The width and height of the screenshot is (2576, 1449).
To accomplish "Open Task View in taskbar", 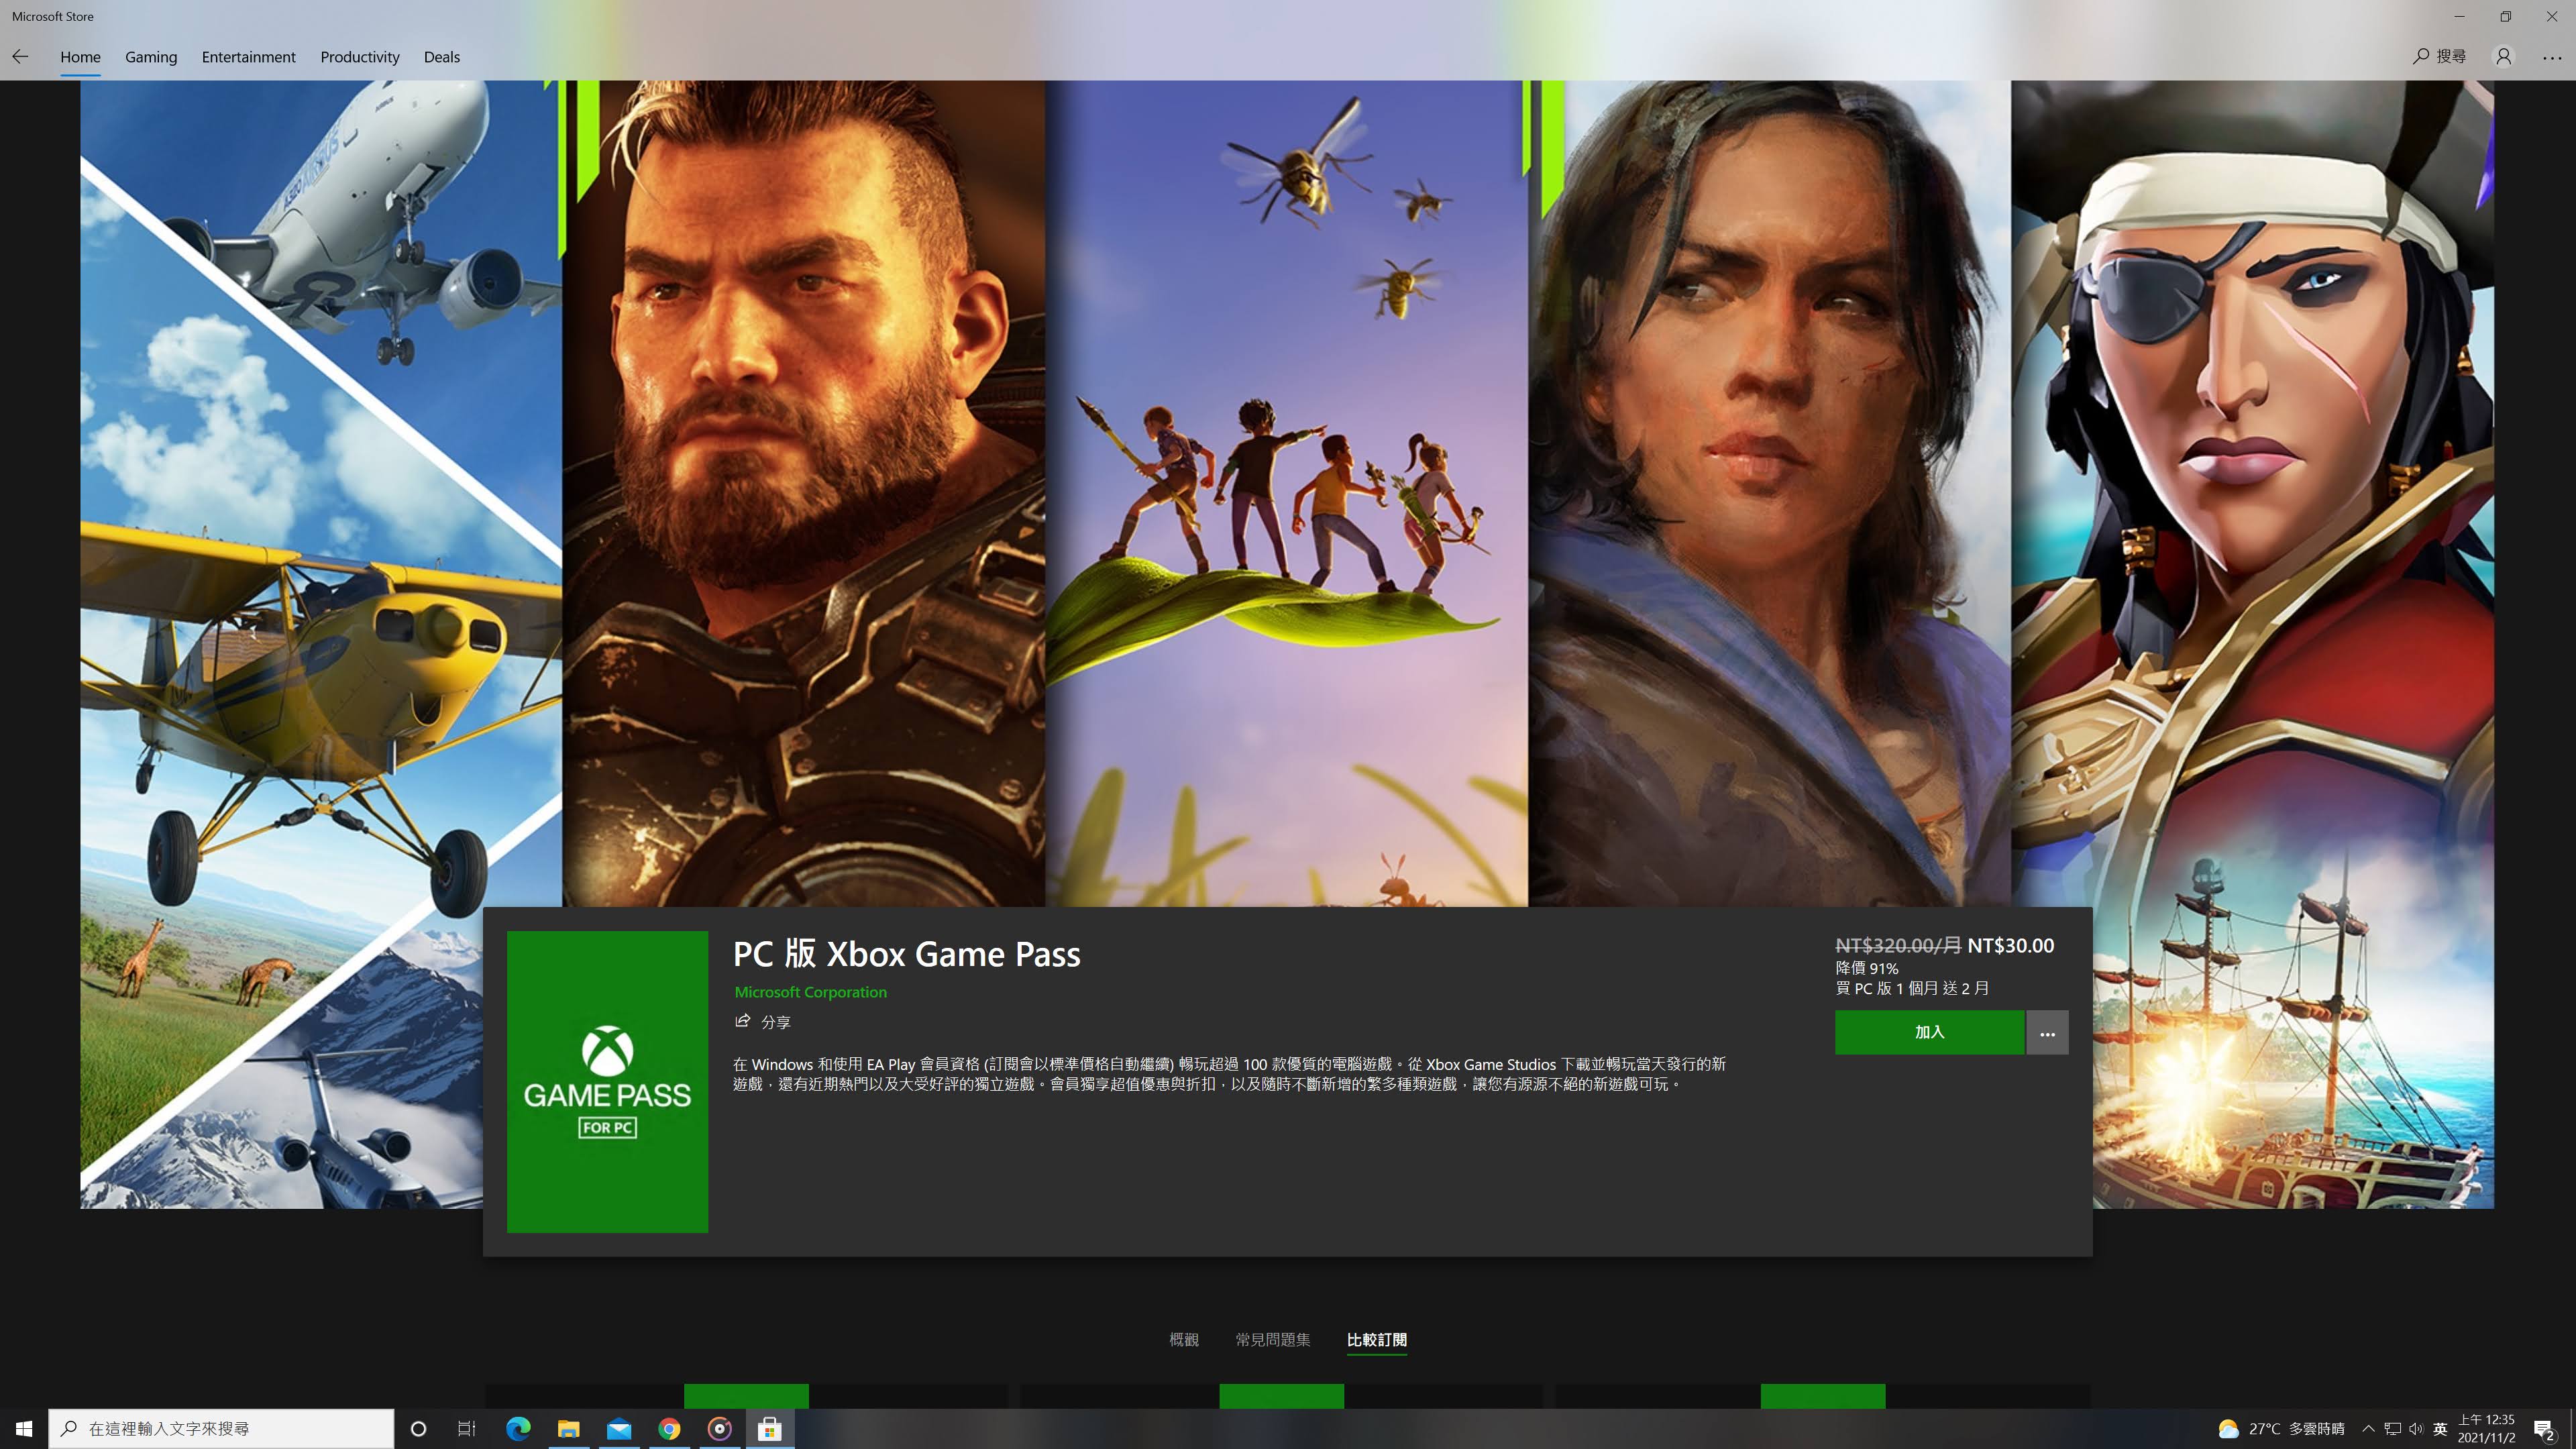I will pyautogui.click(x=467, y=1428).
